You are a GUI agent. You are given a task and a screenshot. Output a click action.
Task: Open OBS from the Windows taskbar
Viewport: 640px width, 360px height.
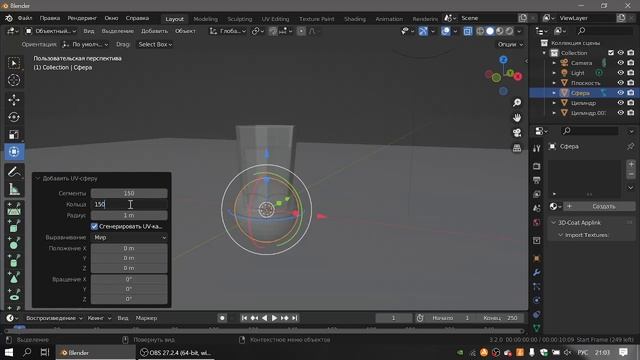(x=175, y=353)
